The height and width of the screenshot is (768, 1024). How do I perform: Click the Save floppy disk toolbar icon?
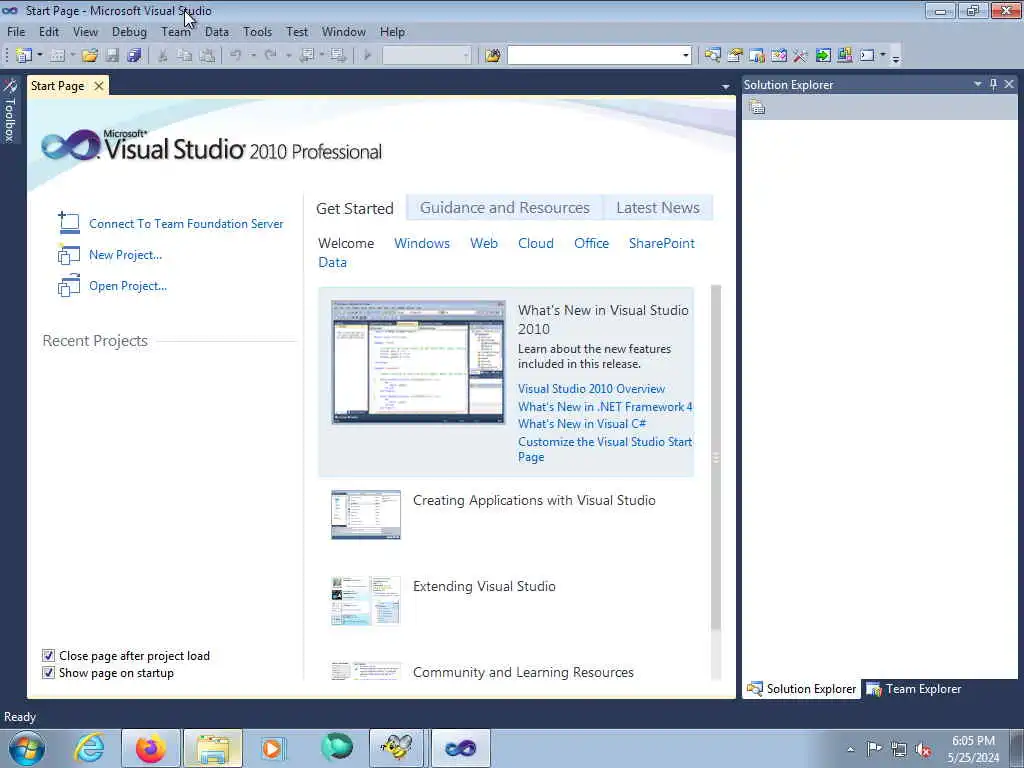coord(112,56)
